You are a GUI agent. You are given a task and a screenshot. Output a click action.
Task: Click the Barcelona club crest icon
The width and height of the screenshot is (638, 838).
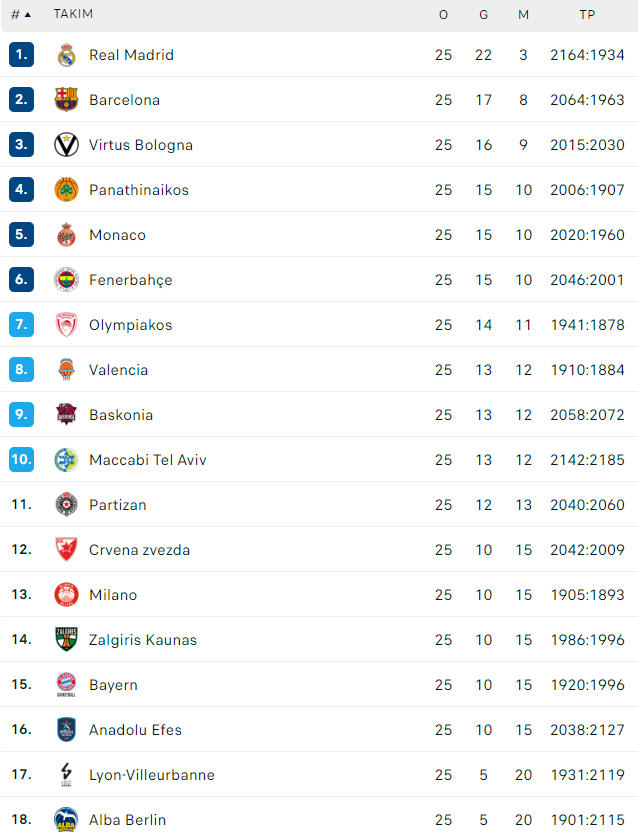pyautogui.click(x=66, y=100)
